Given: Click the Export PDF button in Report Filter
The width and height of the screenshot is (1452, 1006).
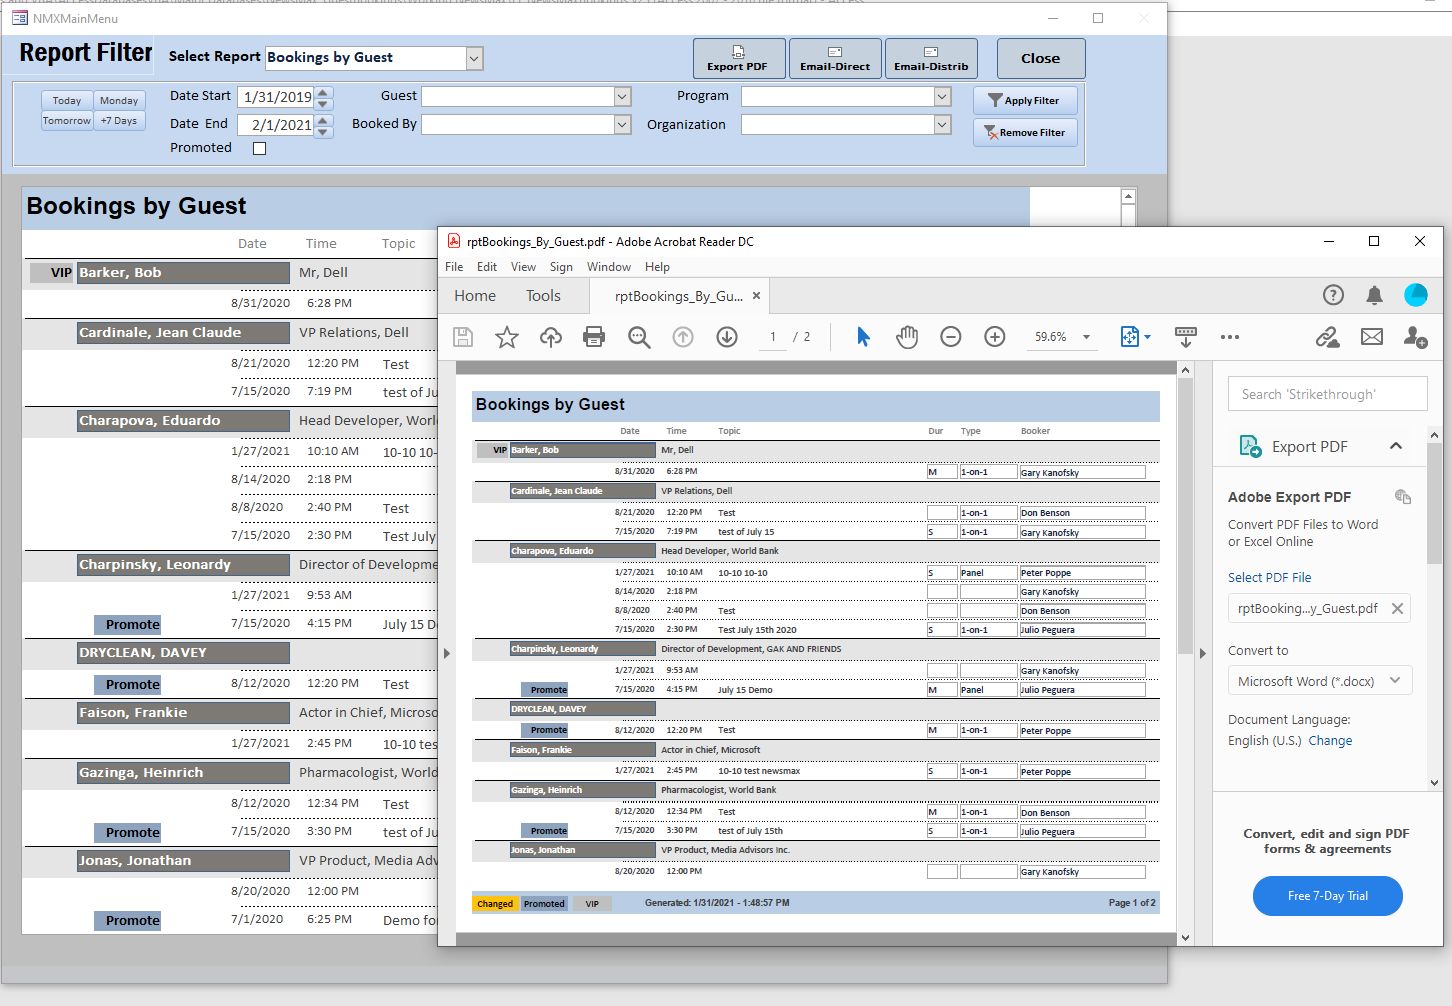Looking at the screenshot, I should [x=738, y=58].
